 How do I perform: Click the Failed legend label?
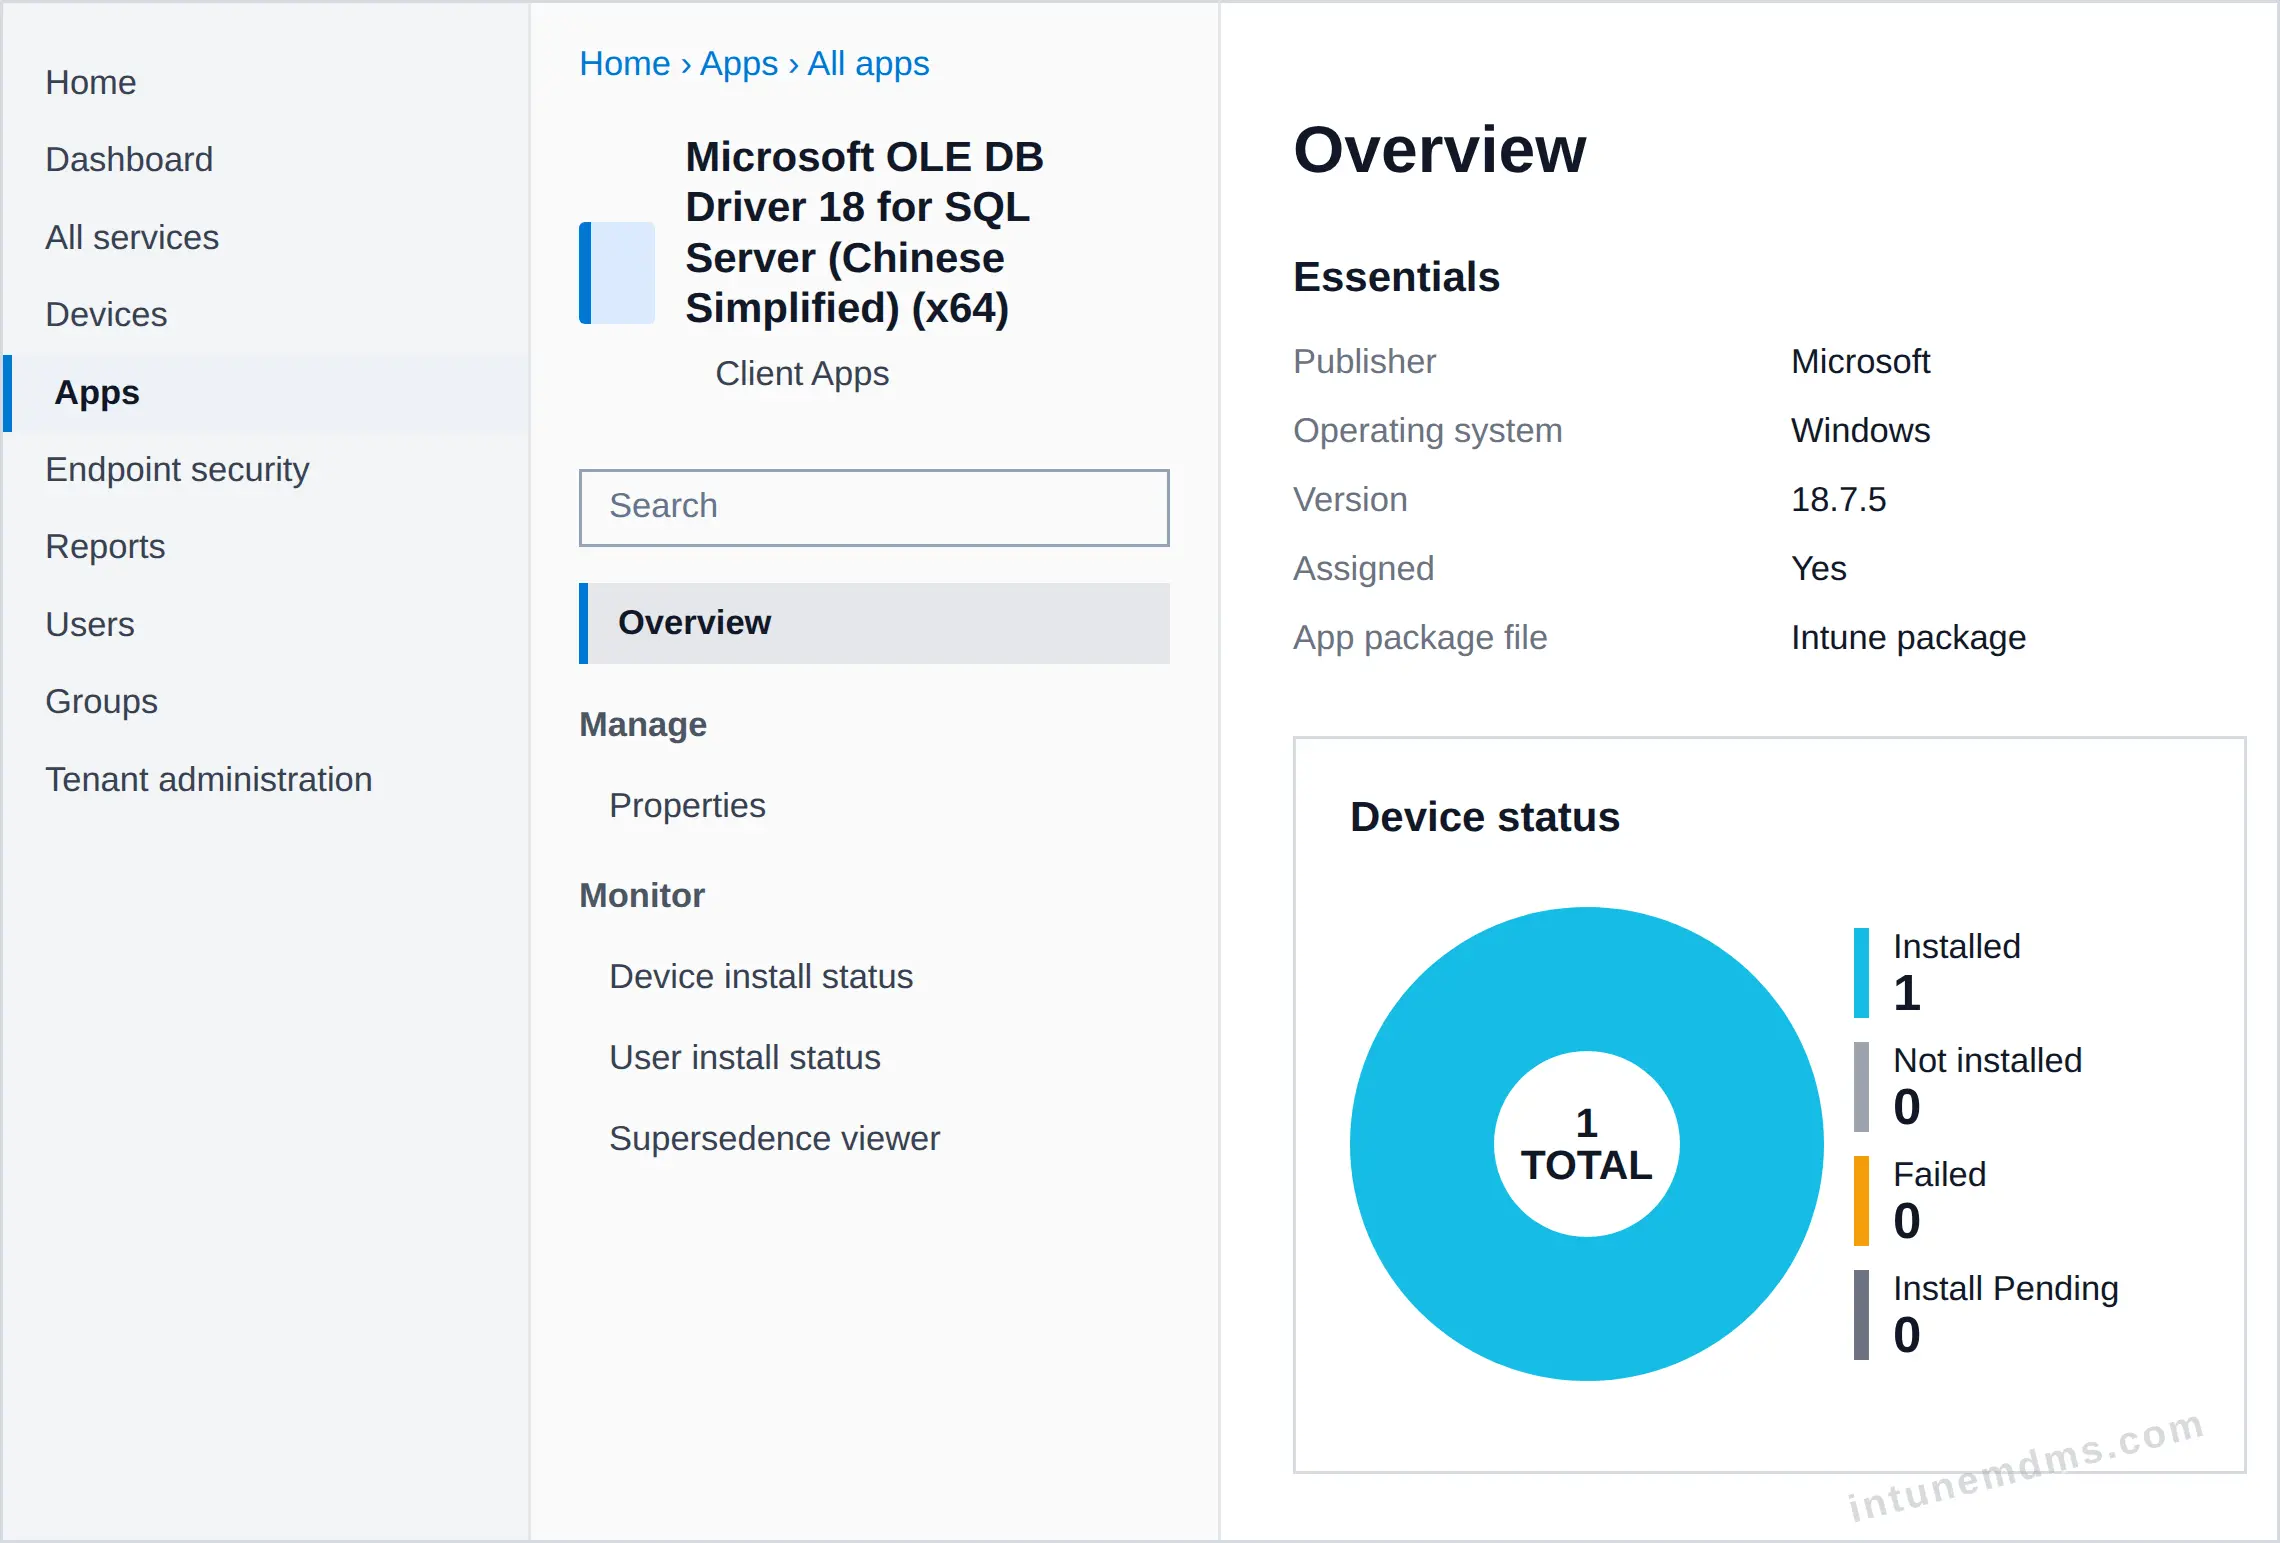click(1939, 1175)
